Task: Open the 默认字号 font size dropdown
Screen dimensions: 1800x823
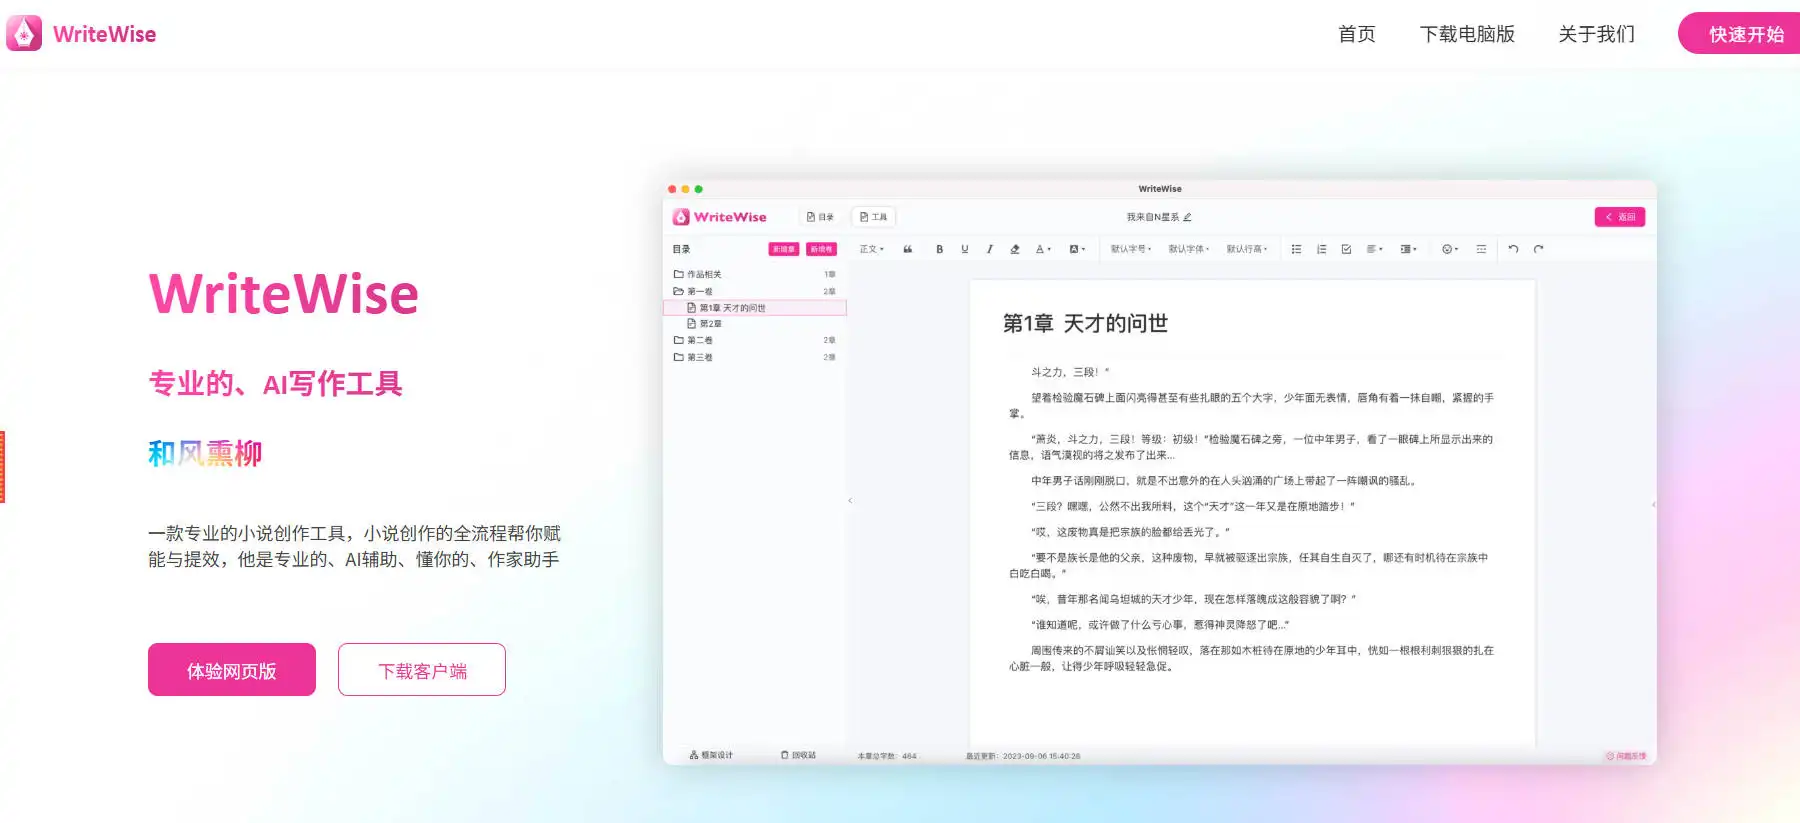Action: (1131, 249)
